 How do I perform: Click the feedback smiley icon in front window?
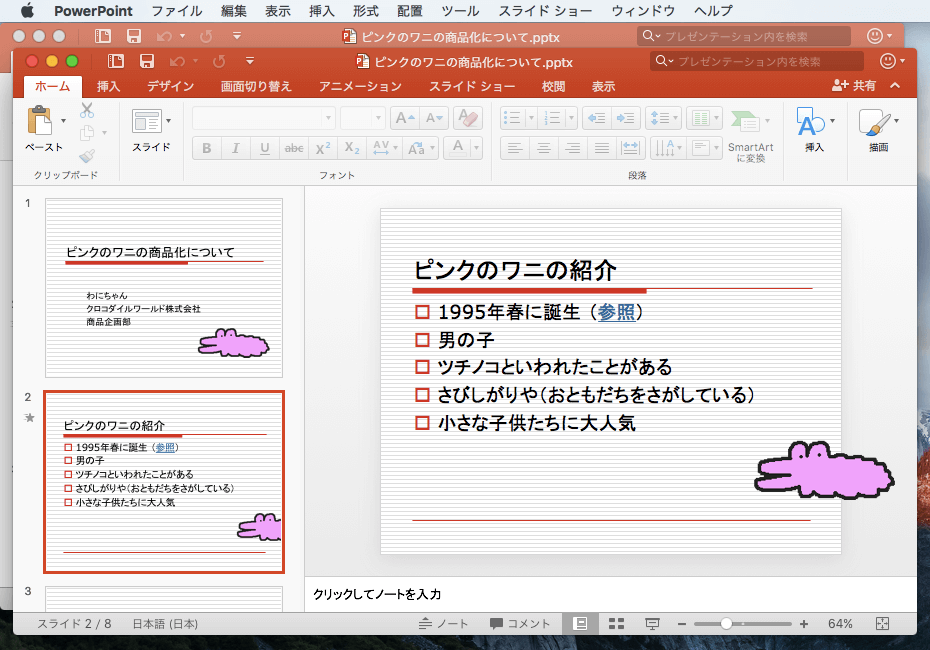tap(888, 61)
